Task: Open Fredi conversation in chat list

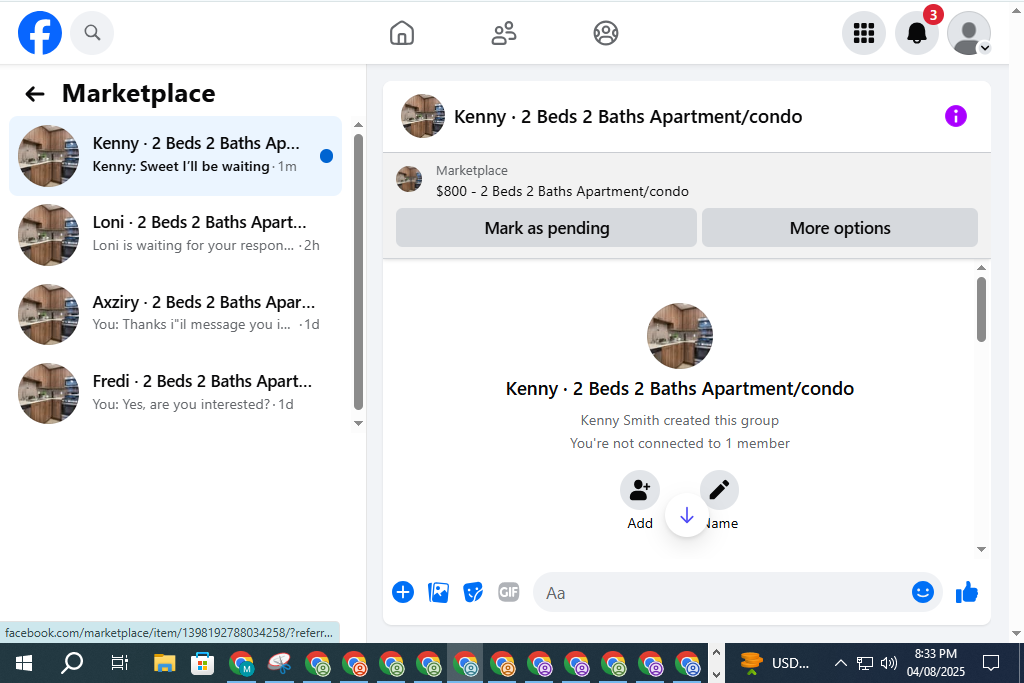Action: [x=175, y=394]
